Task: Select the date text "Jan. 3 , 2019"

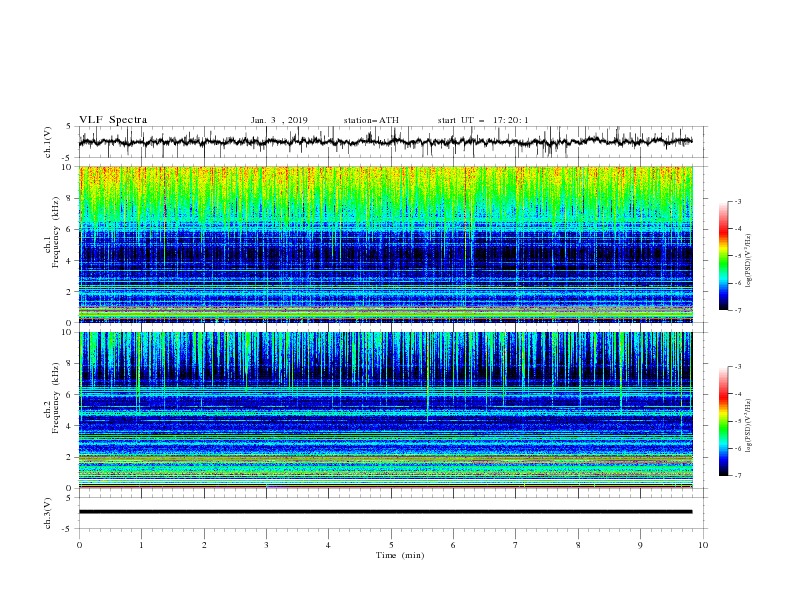Action: (279, 120)
